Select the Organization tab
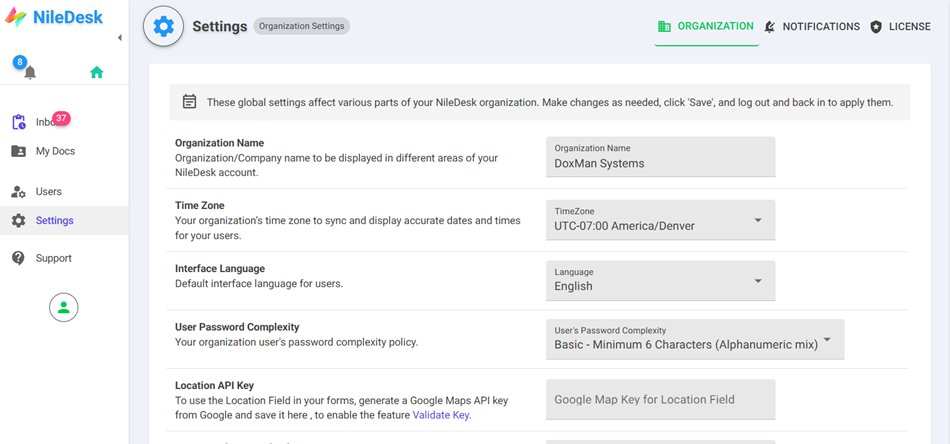The image size is (950, 444). tap(705, 27)
